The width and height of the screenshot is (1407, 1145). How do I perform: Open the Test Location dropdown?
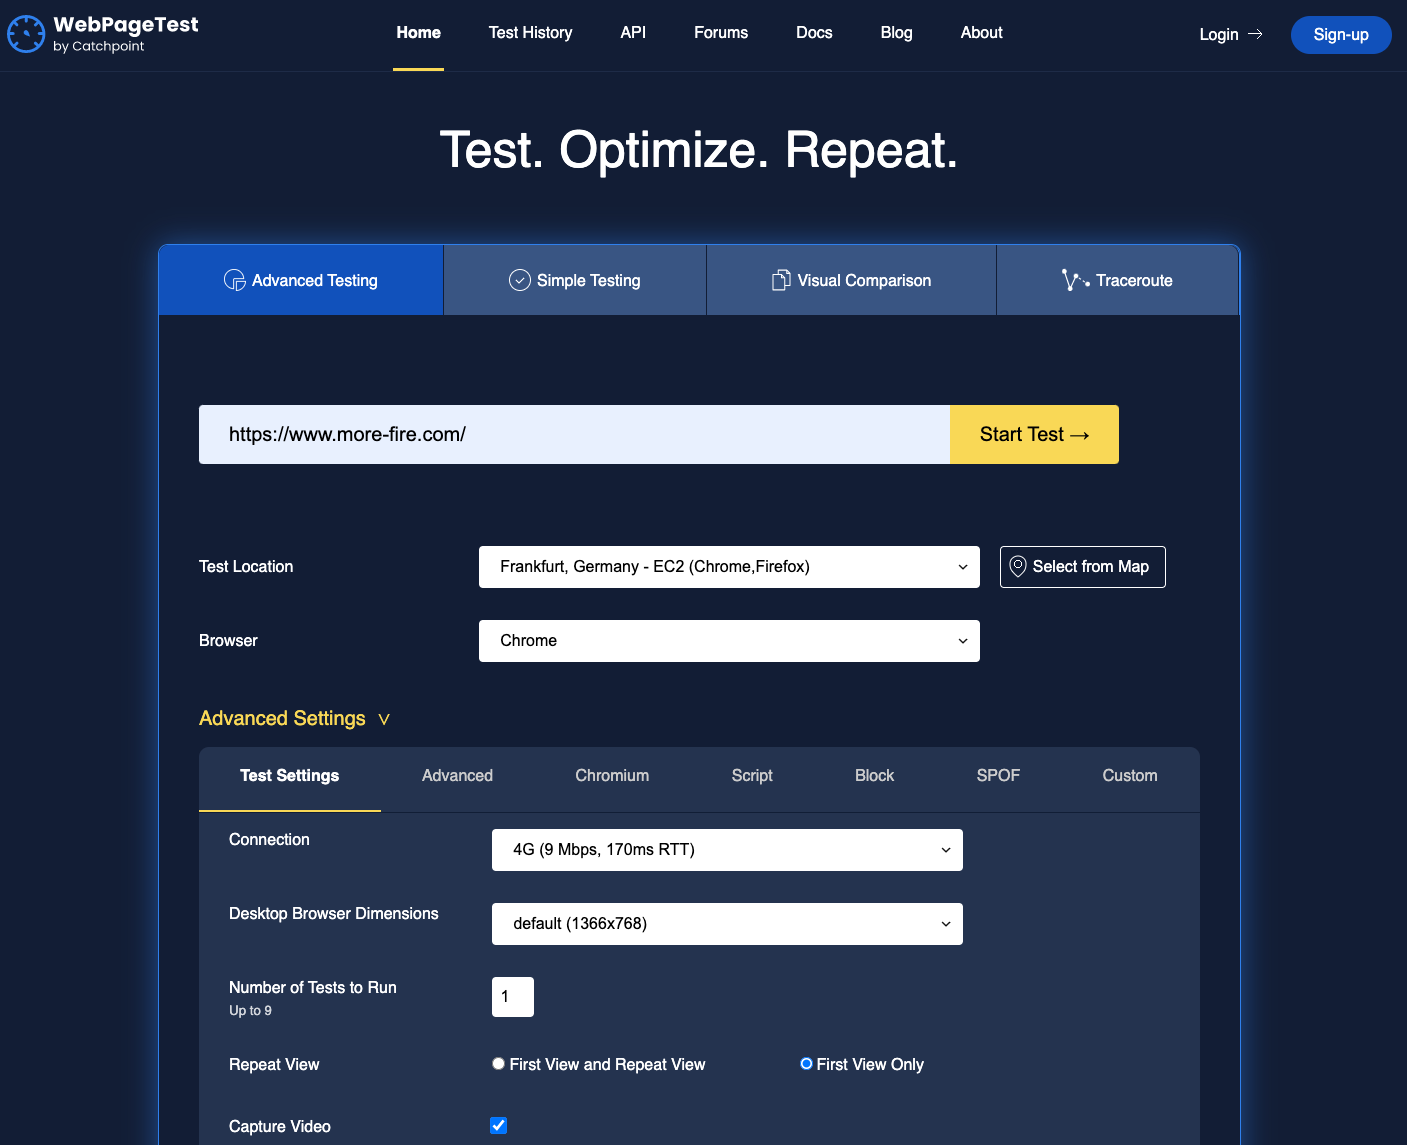click(x=729, y=567)
